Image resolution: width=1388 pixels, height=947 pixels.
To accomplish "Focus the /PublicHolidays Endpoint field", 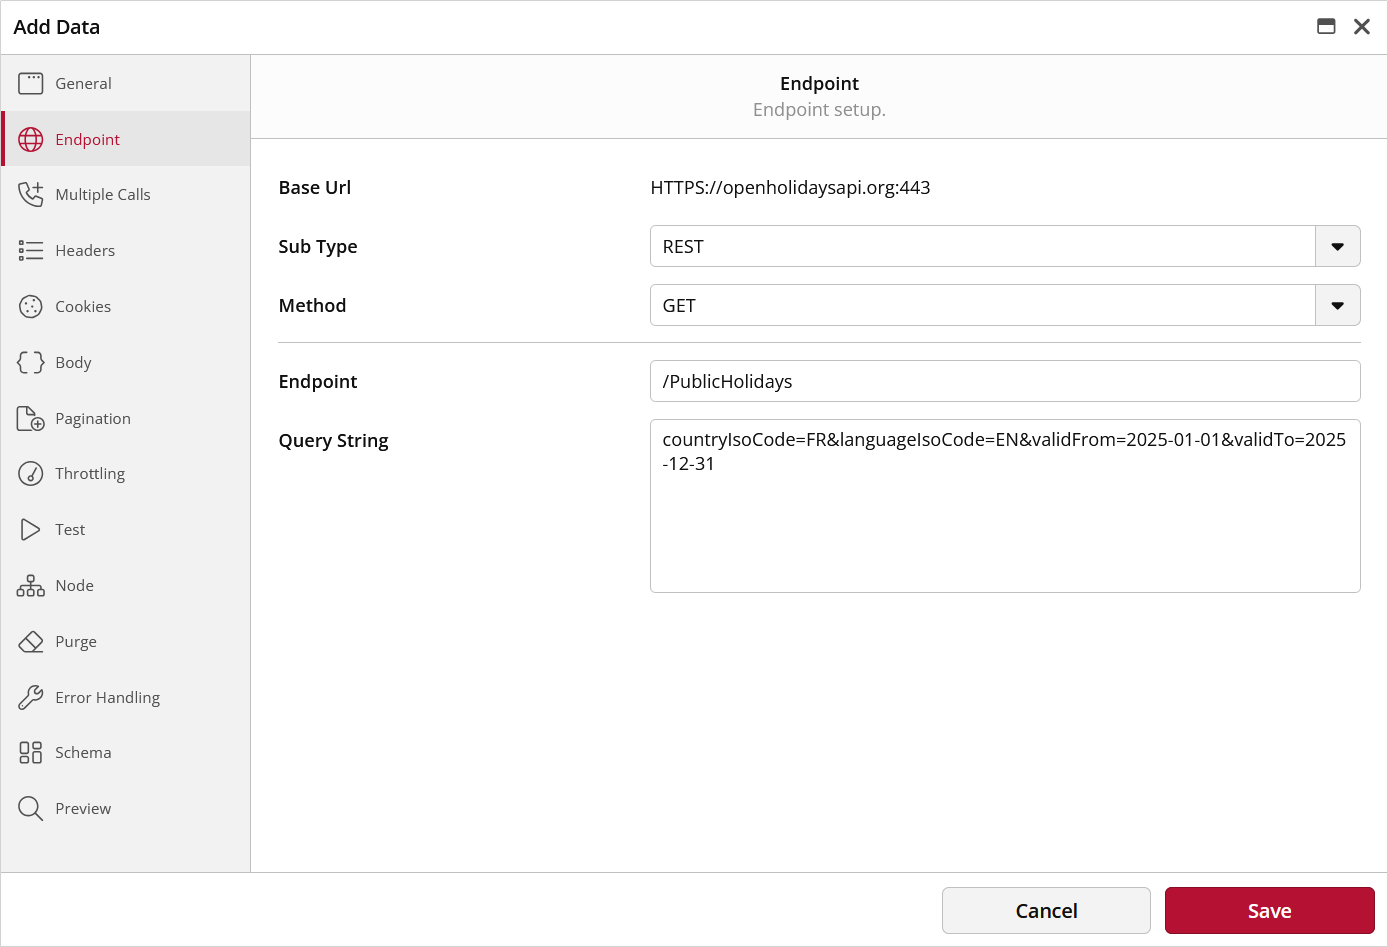I will pyautogui.click(x=1005, y=381).
